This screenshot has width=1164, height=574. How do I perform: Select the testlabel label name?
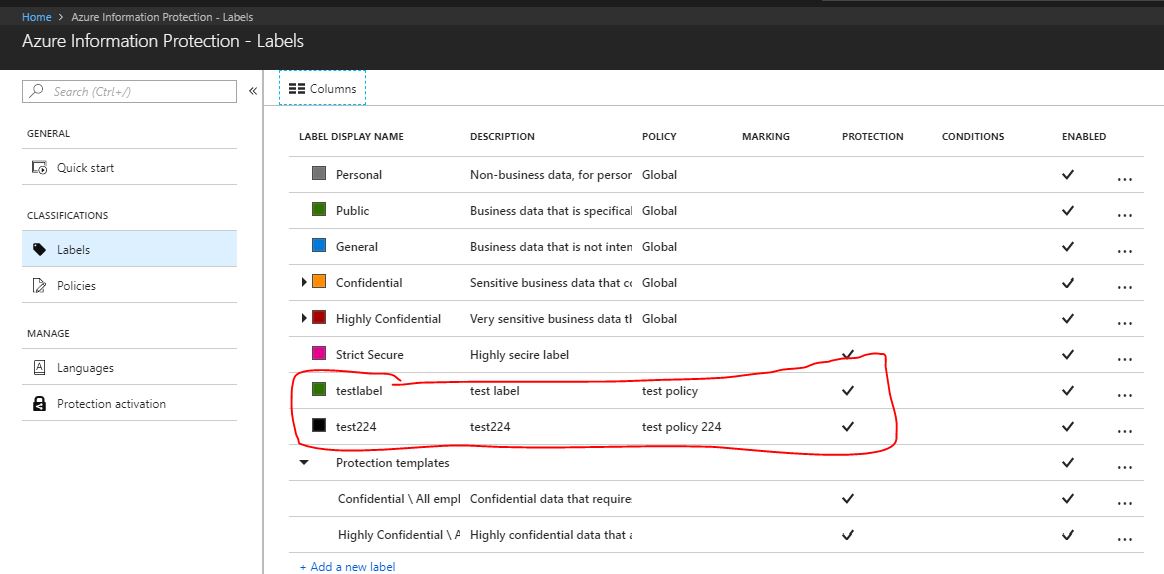(x=359, y=391)
